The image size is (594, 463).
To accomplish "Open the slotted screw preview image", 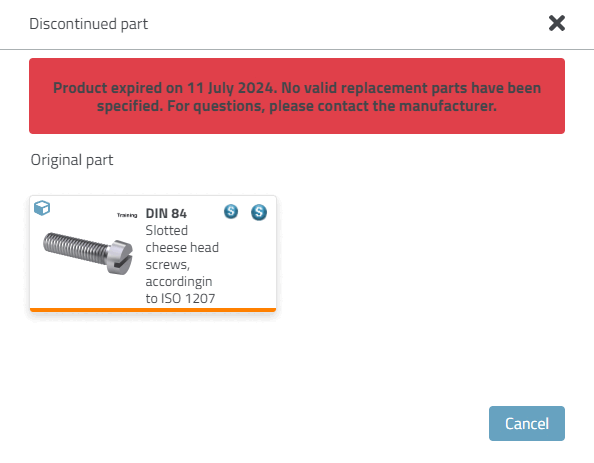I will [x=88, y=253].
